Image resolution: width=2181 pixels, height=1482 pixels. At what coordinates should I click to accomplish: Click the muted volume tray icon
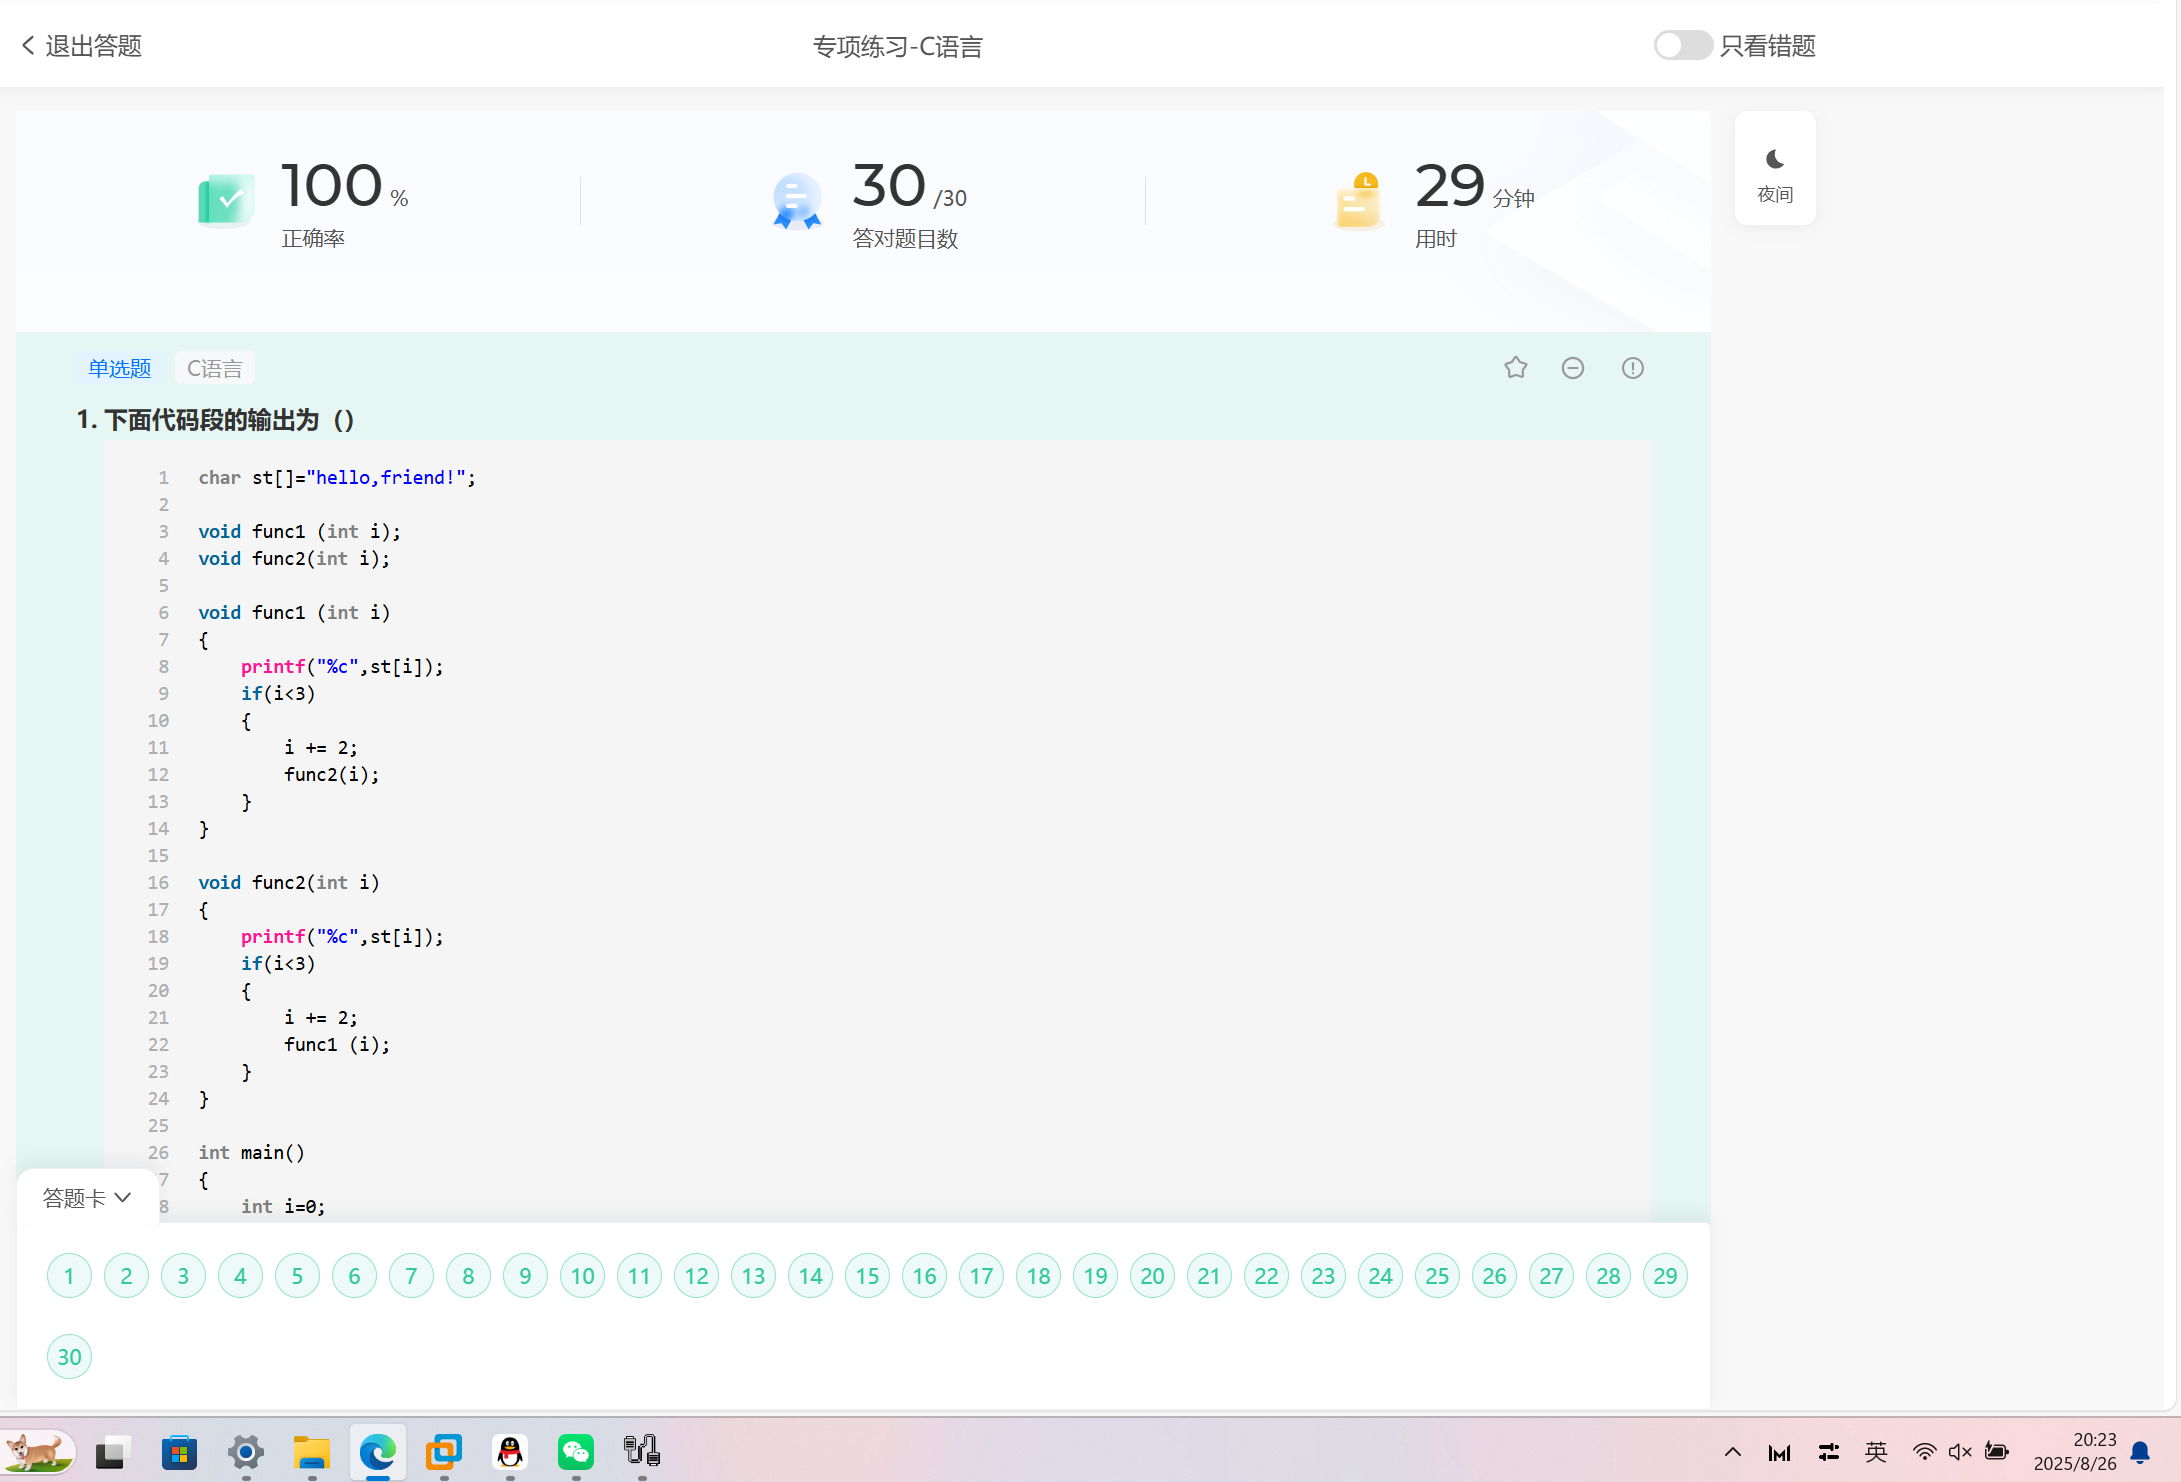coord(1960,1452)
